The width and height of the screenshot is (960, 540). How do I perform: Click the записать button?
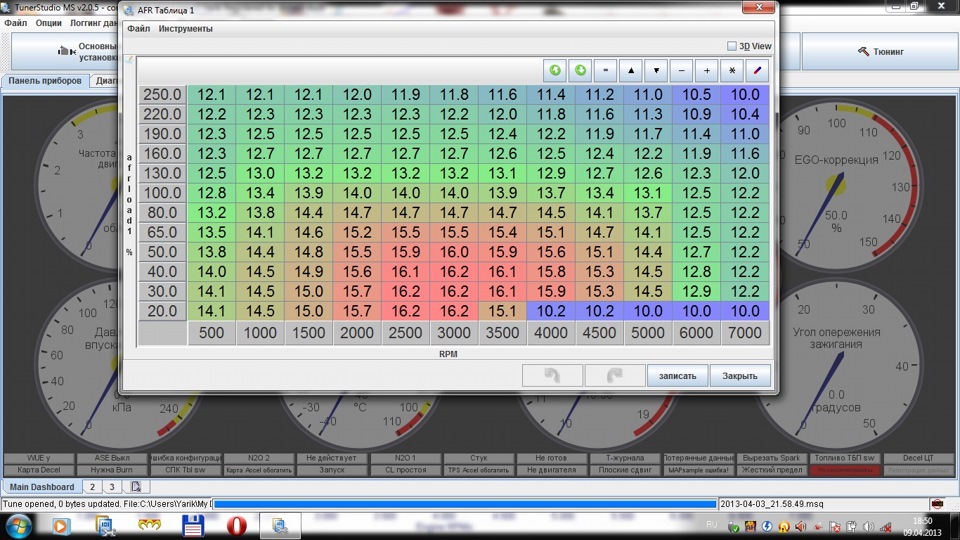coord(677,377)
